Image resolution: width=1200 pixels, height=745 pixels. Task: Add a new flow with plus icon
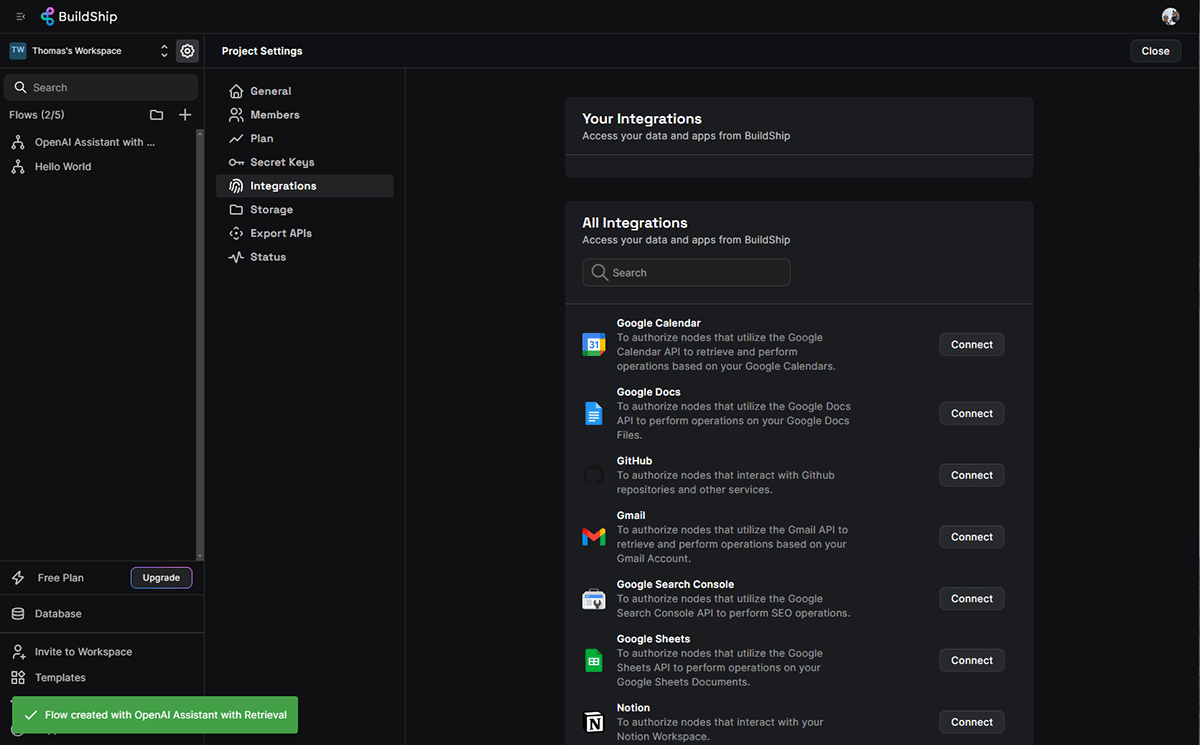[185, 115]
